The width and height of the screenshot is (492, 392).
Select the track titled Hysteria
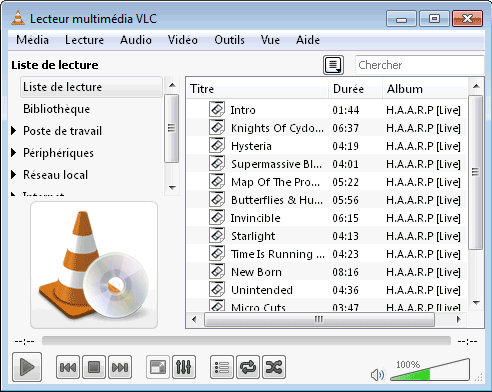(x=251, y=146)
